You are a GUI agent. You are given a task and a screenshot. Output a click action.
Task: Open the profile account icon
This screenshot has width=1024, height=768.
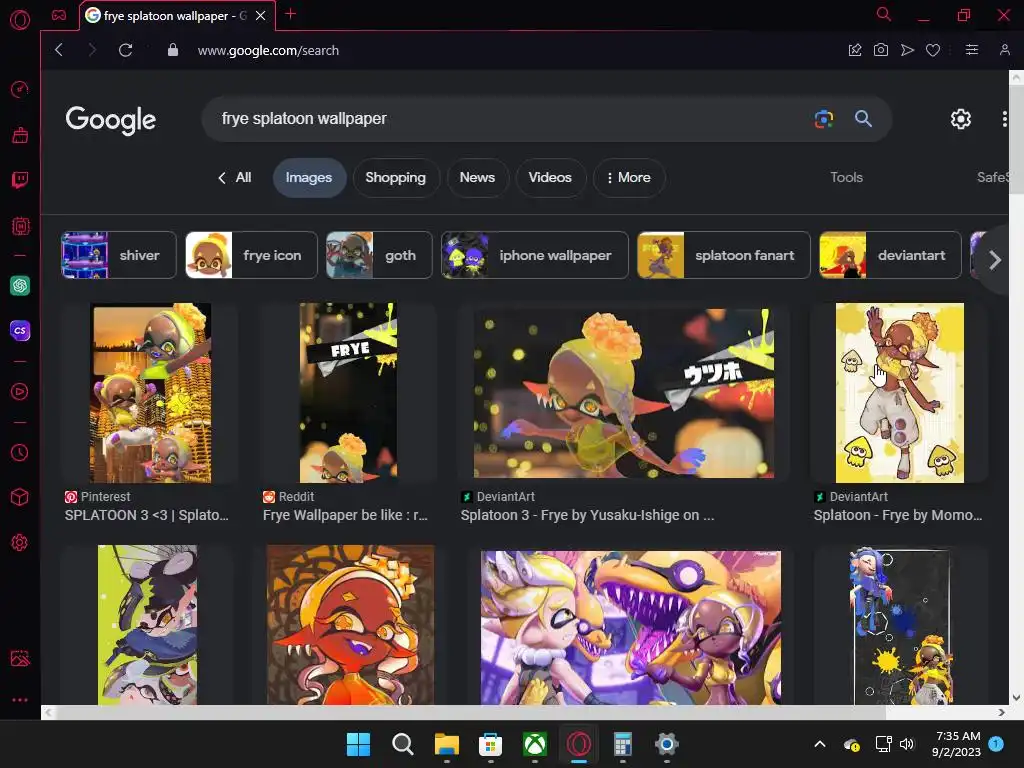(1004, 50)
